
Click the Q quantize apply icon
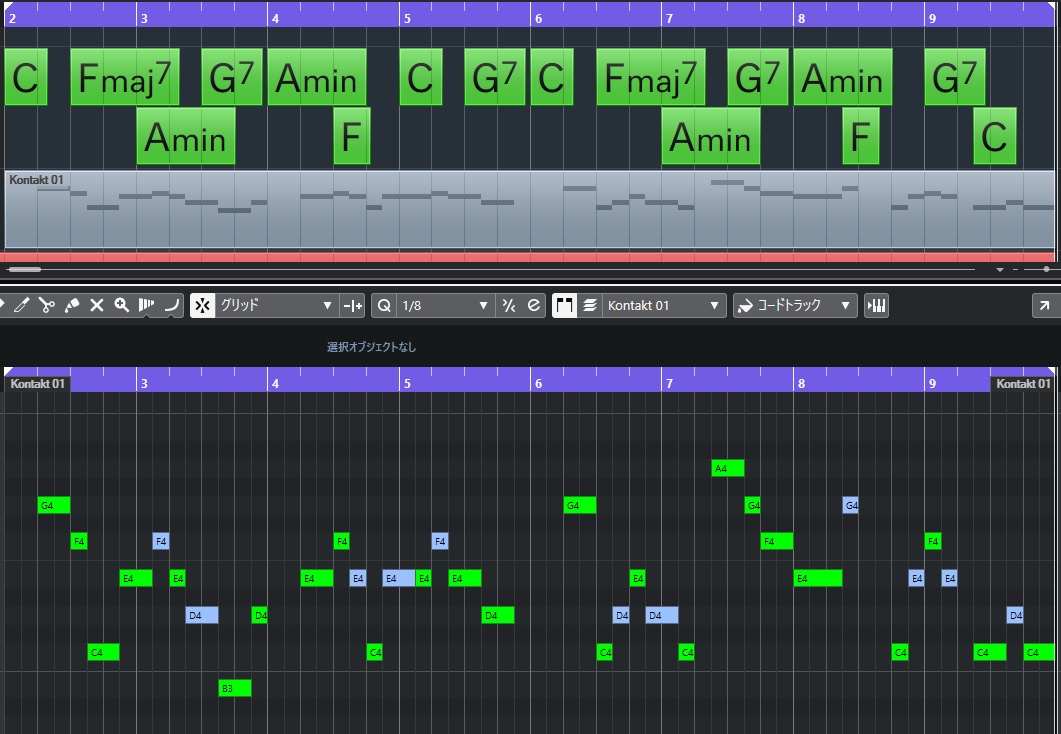(x=384, y=306)
